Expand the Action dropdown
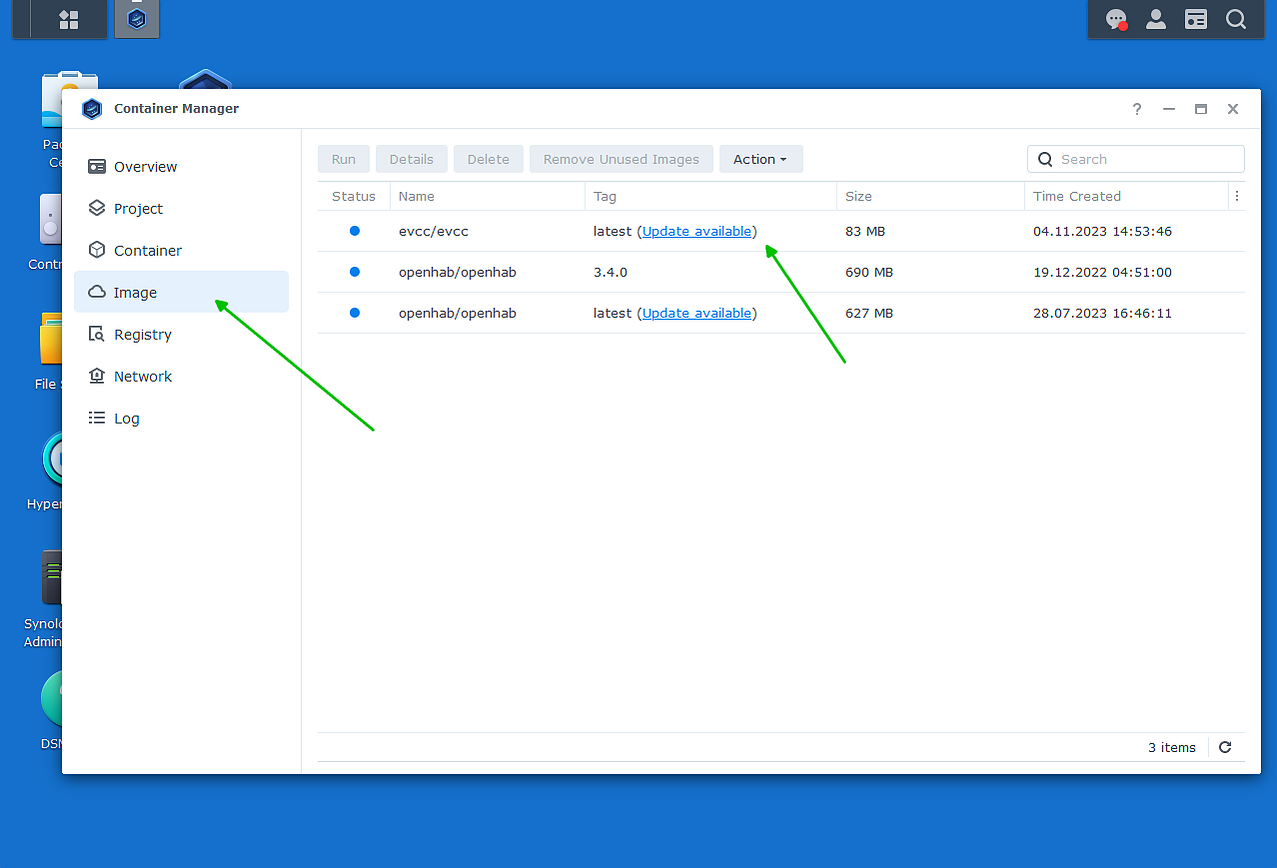Viewport: 1277px width, 868px height. pyautogui.click(x=761, y=159)
